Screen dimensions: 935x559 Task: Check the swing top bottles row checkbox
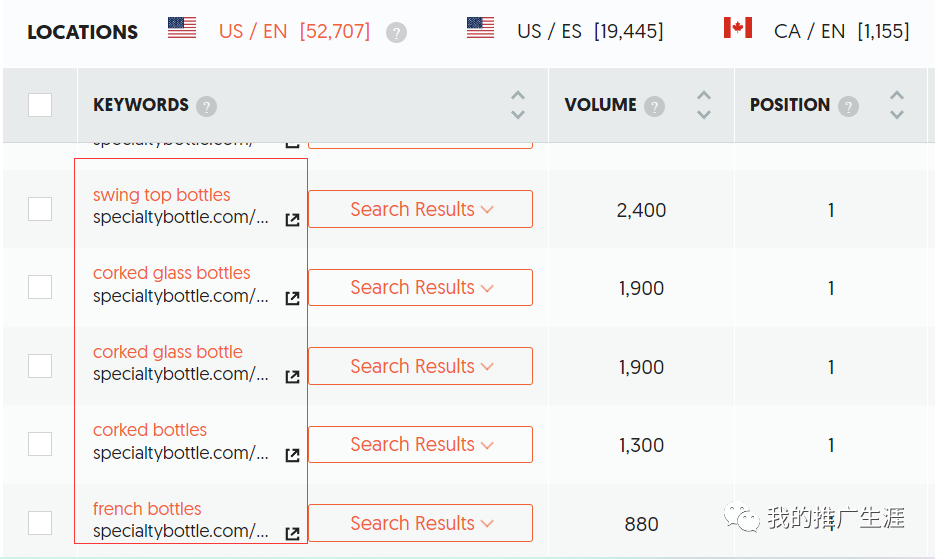tap(40, 209)
